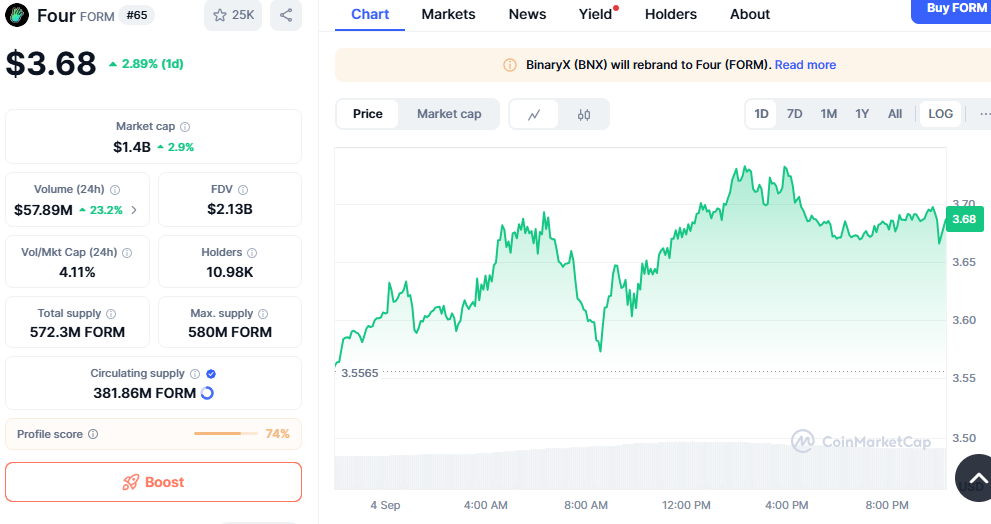
Task: Open the Read more rebrand link
Action: (805, 65)
